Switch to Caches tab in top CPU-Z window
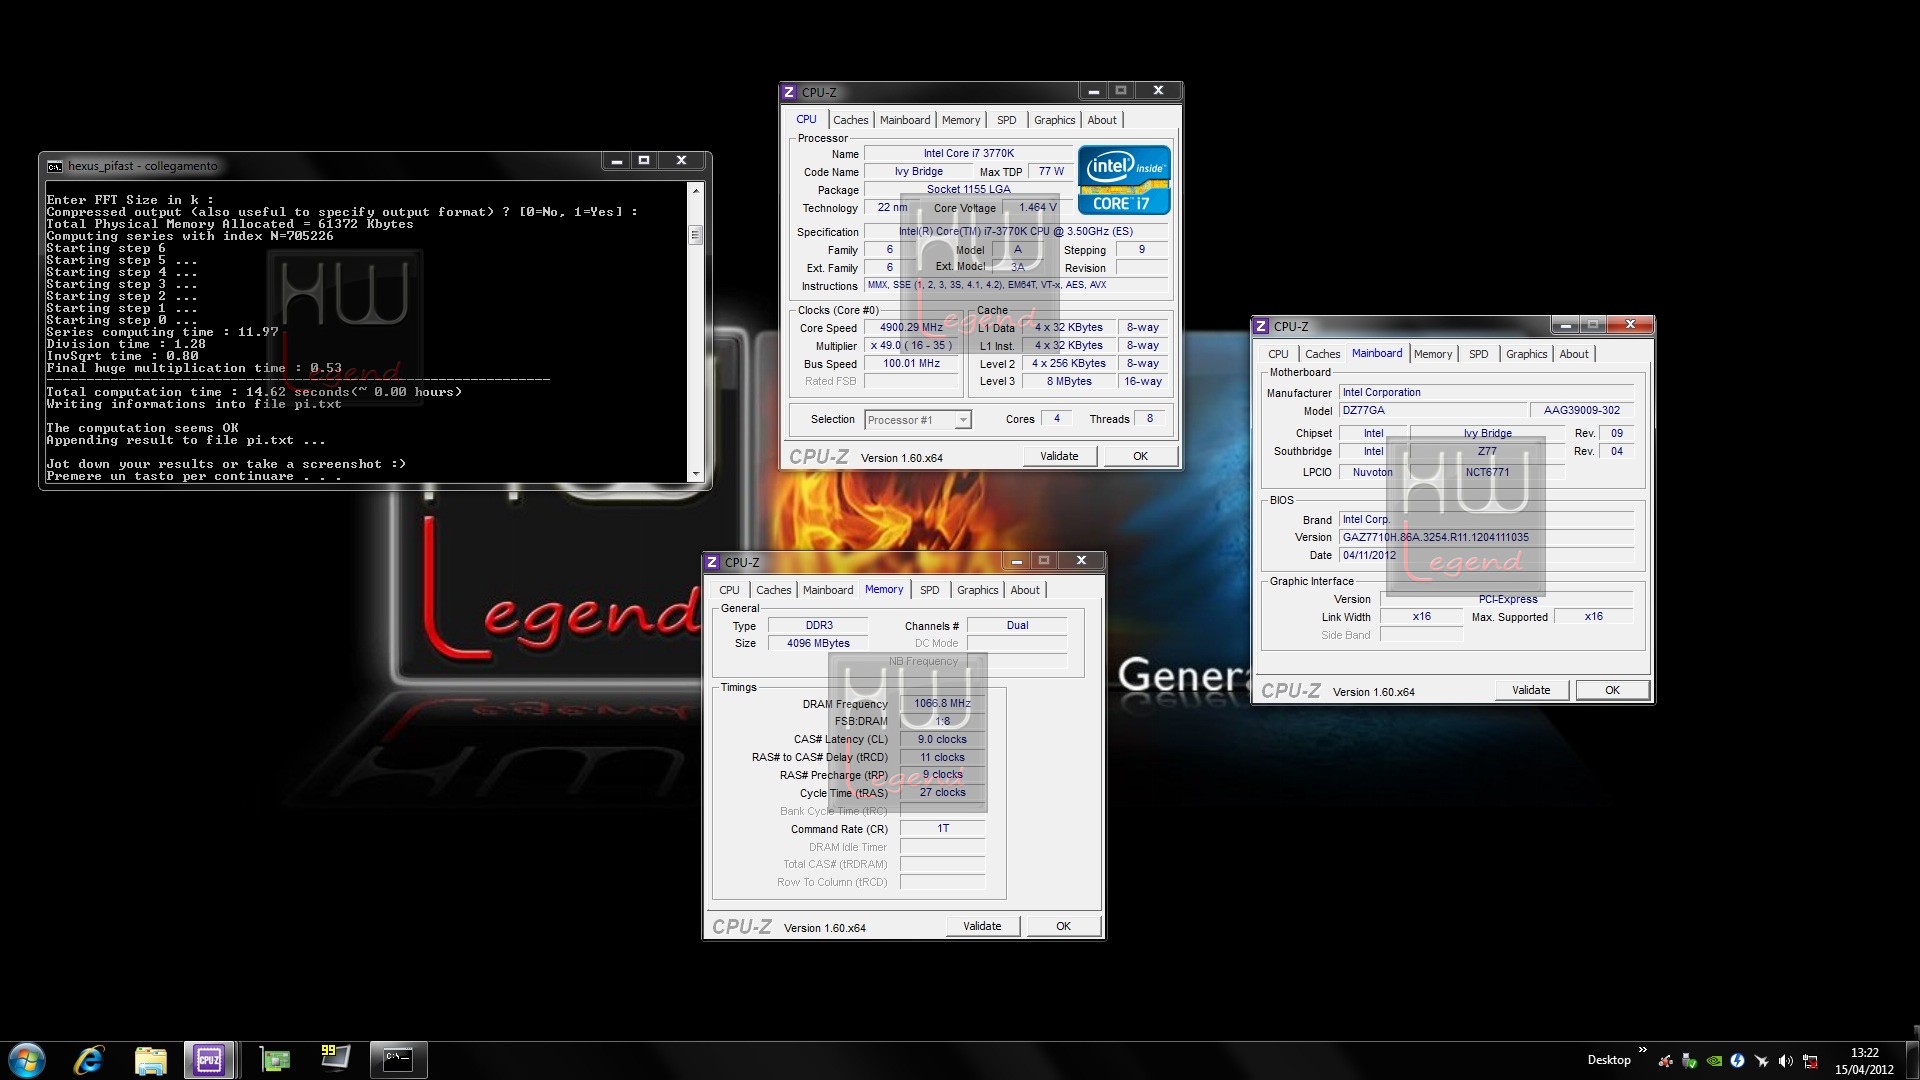The height and width of the screenshot is (1080, 1920). coord(851,120)
